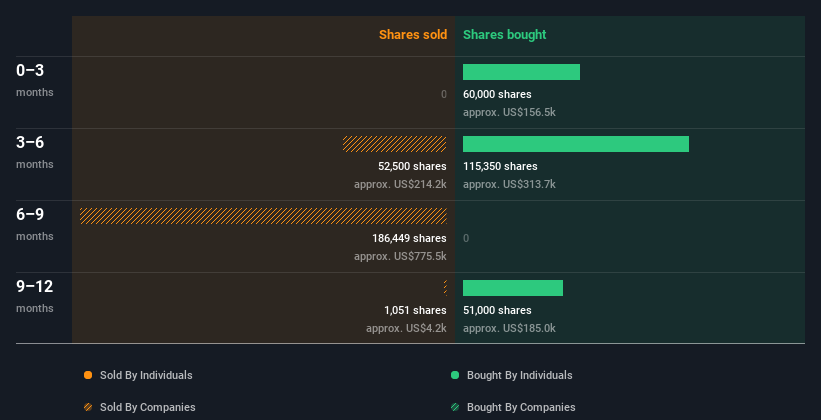Click the long hatched 6–9 months sold bar
This screenshot has height=420, width=821.
pos(263,216)
